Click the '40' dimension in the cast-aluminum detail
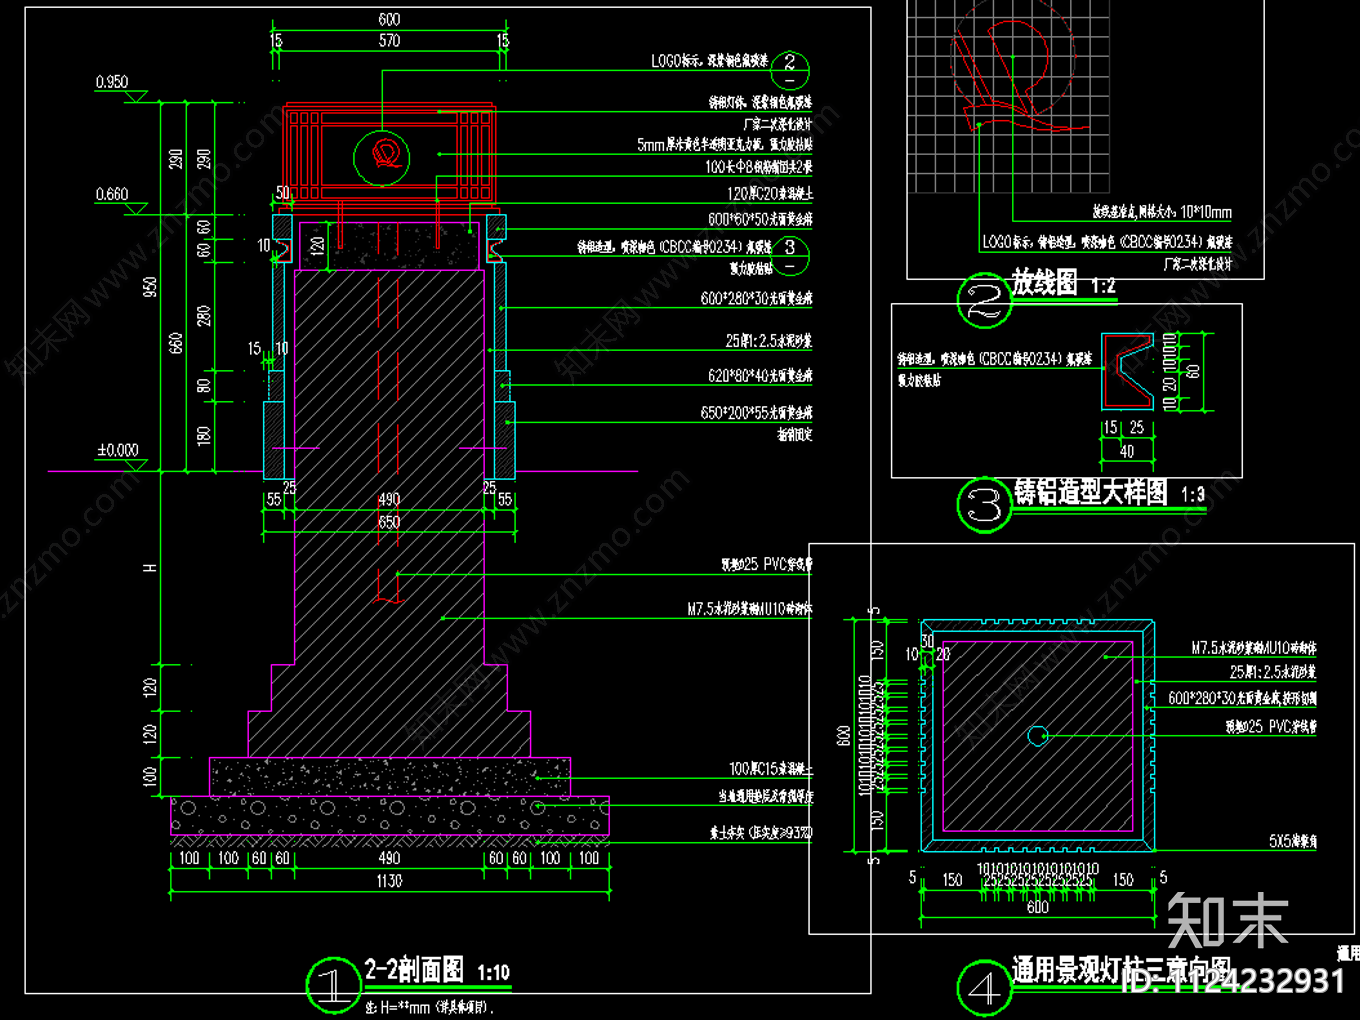This screenshot has height=1020, width=1360. point(1127,451)
